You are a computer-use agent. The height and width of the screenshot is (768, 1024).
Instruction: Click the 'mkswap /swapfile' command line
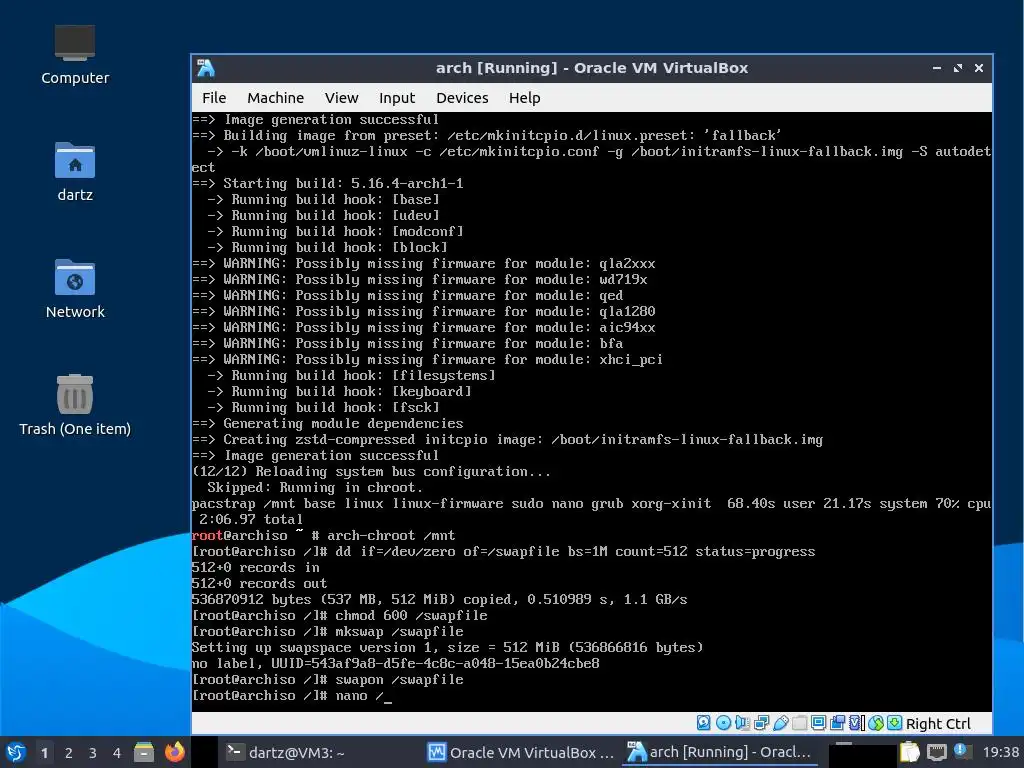(x=328, y=632)
